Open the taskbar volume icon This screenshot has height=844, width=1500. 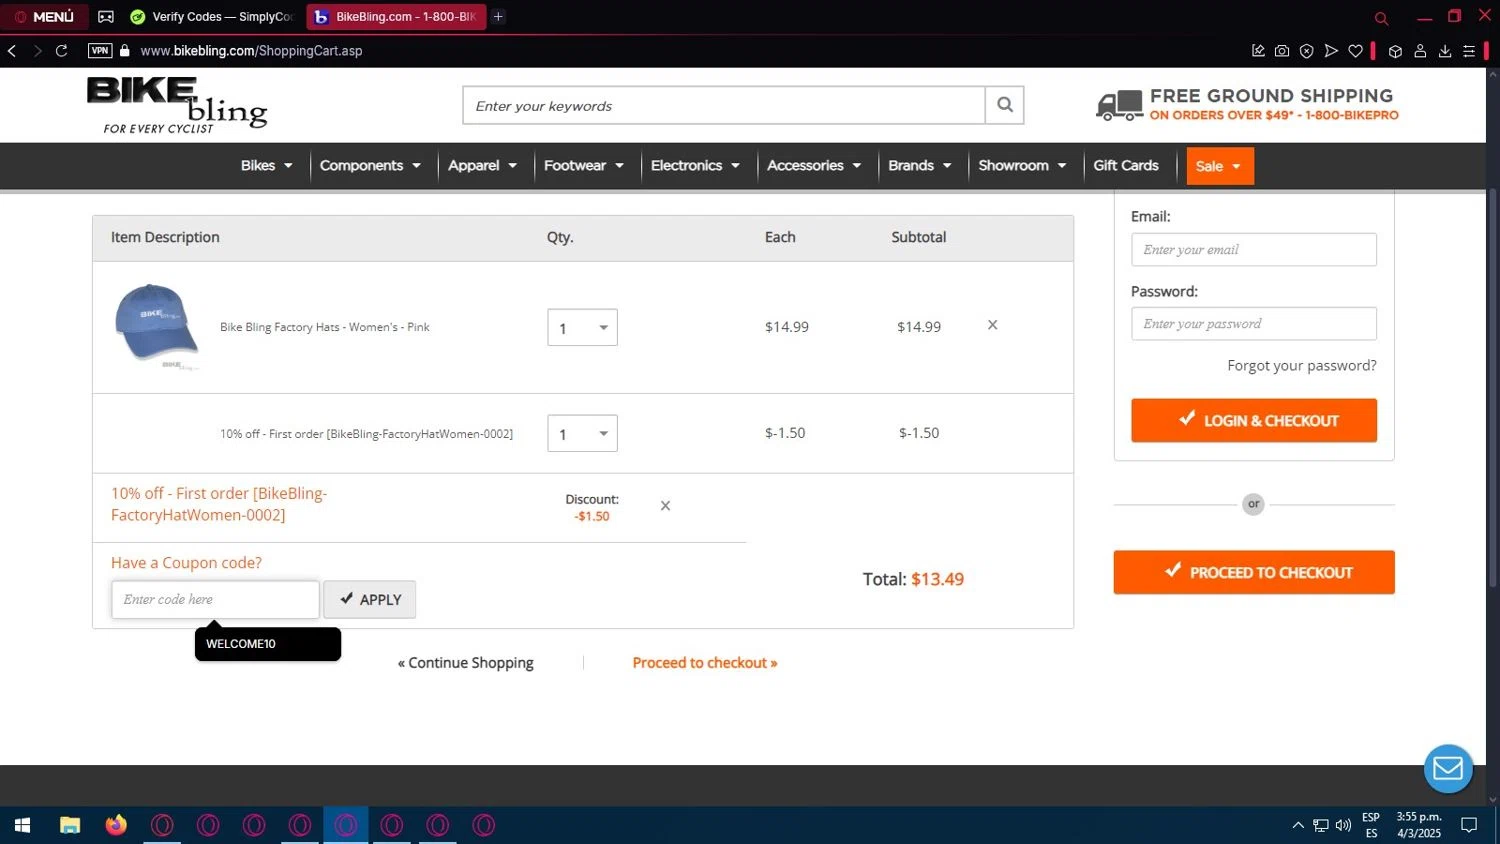tap(1343, 826)
